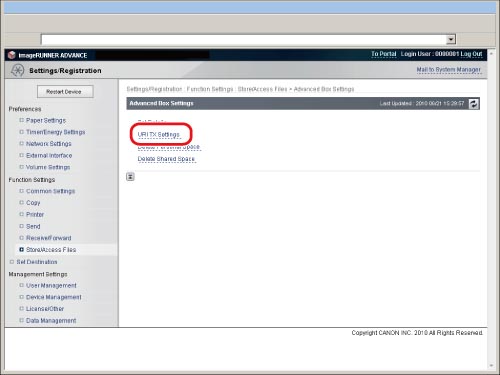Select Common Settings under Function Settings
Viewport: 500px width, 375px height.
[x=50, y=191]
